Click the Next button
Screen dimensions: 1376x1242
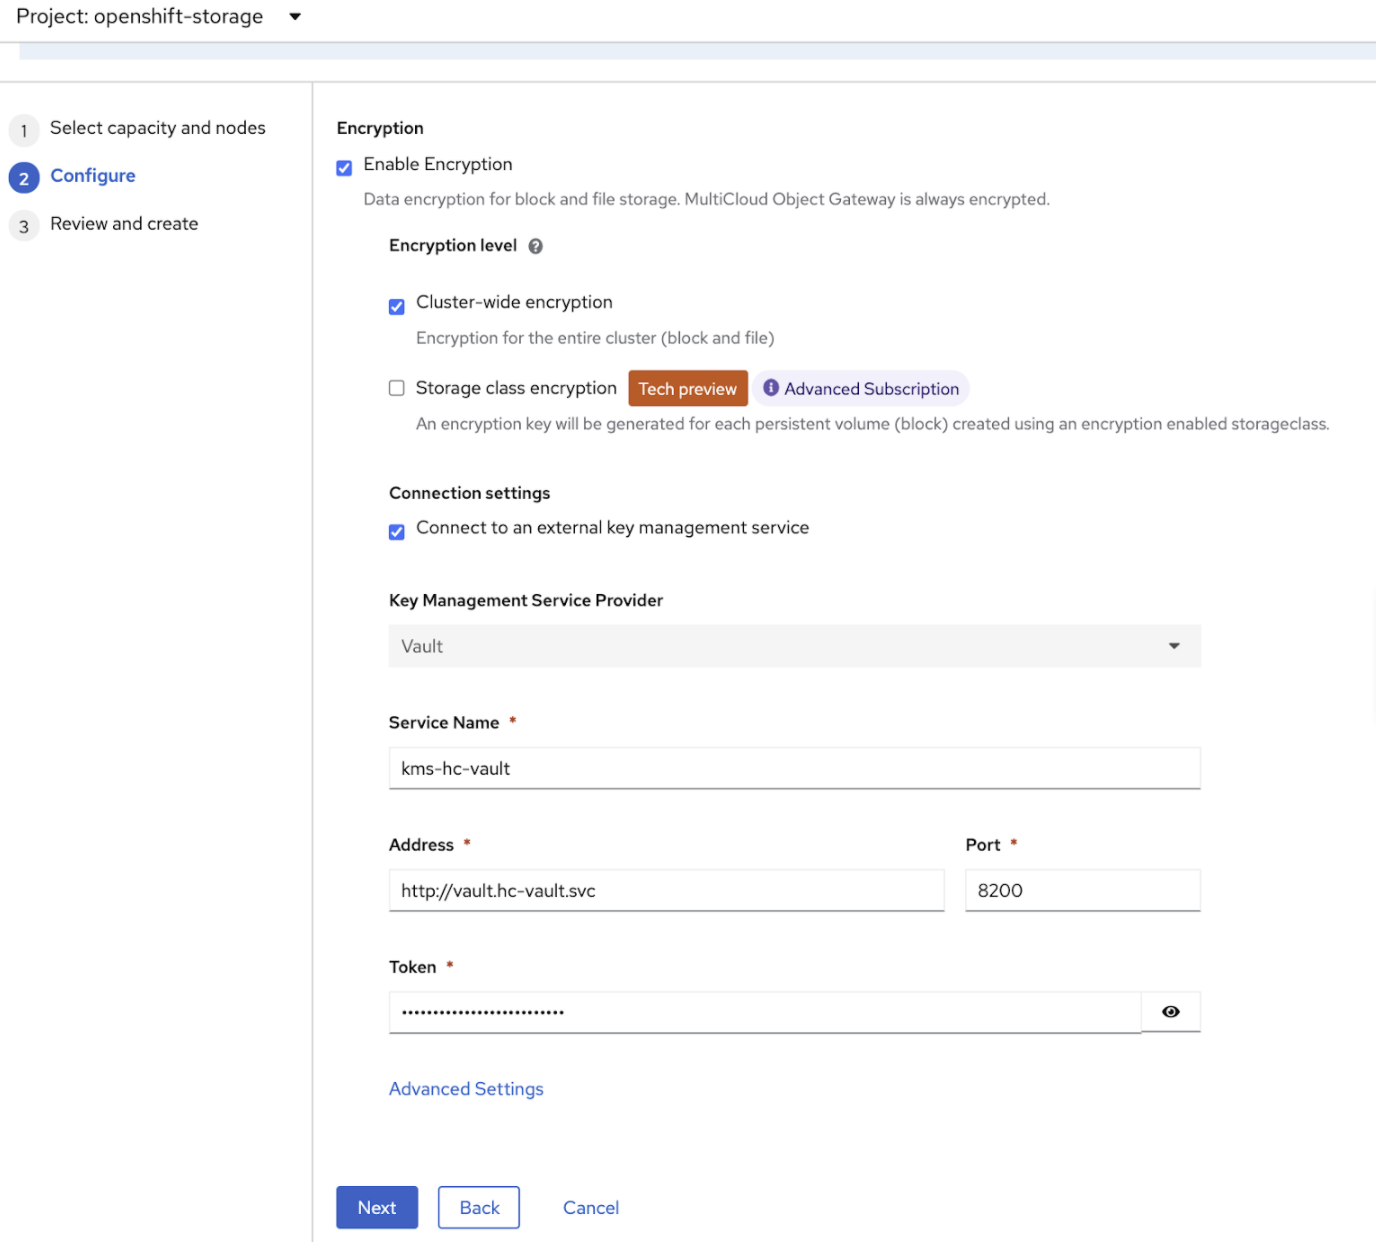(377, 1208)
